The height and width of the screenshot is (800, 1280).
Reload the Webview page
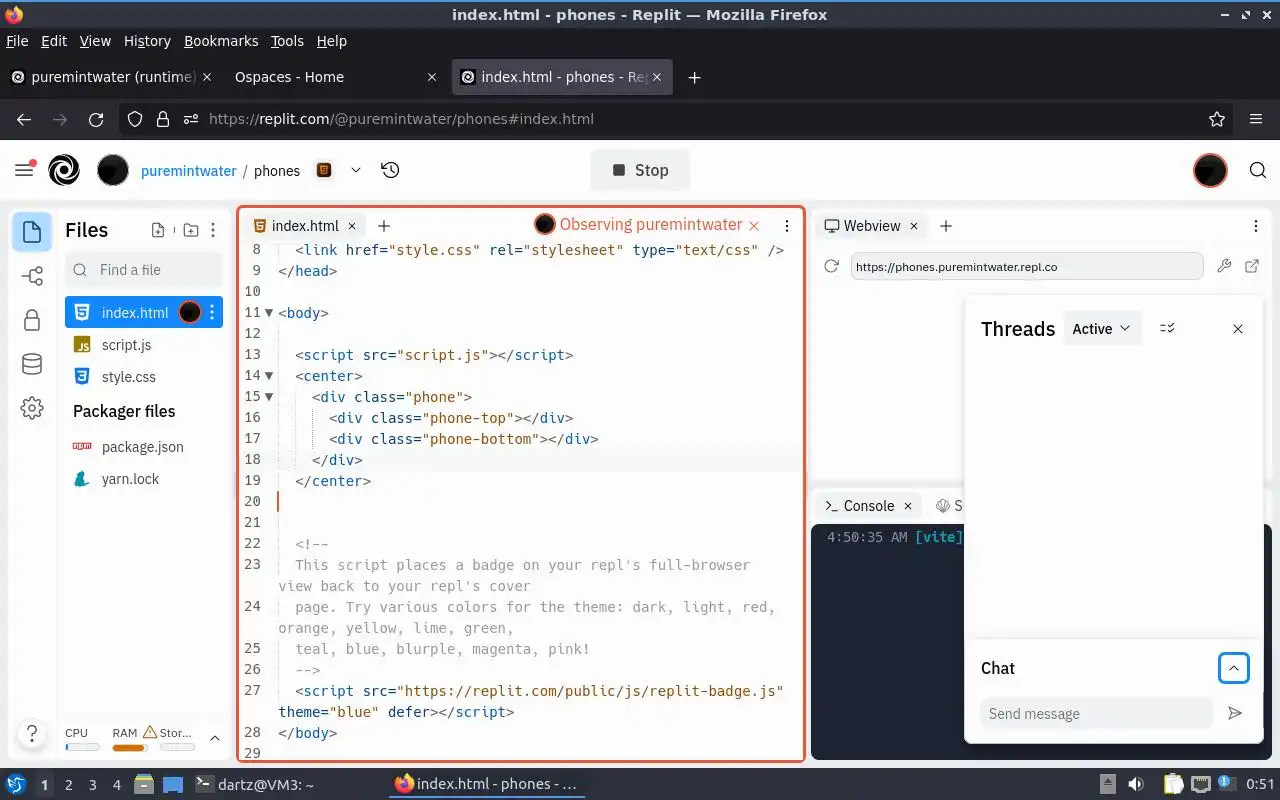pos(831,266)
